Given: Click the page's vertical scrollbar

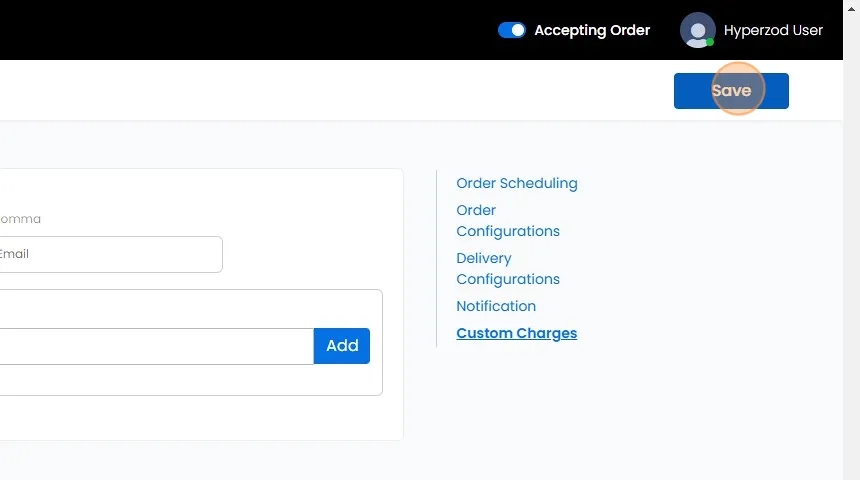Looking at the screenshot, I should [851, 240].
